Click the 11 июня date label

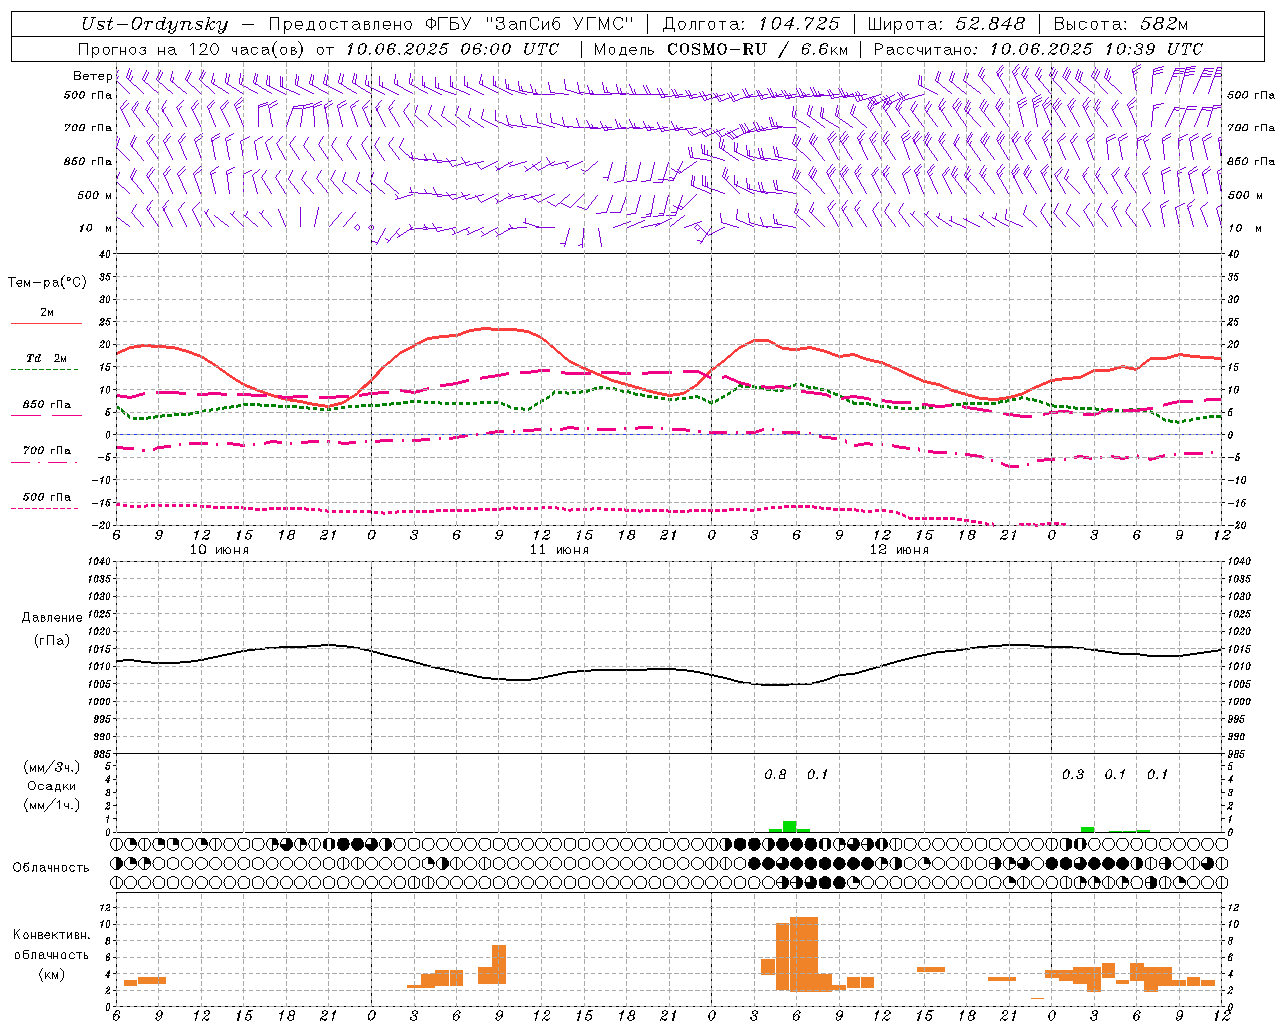point(559,550)
